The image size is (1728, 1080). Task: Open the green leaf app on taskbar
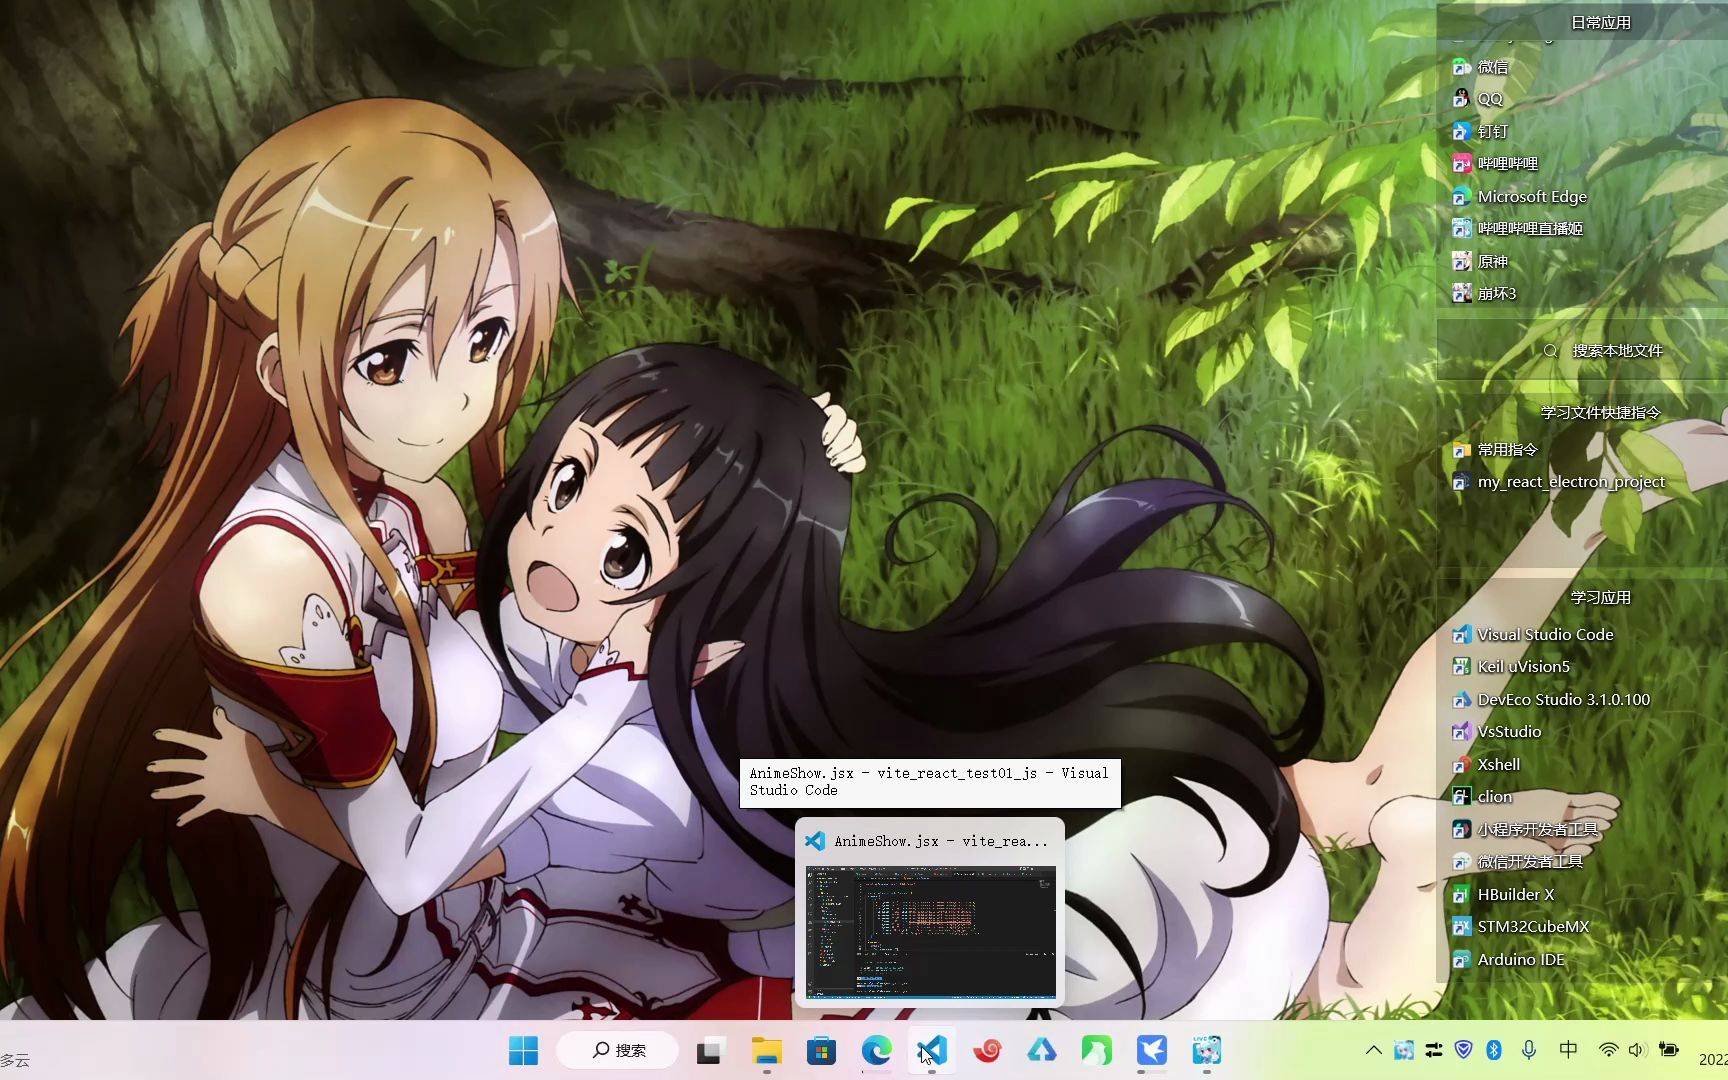point(1097,1050)
